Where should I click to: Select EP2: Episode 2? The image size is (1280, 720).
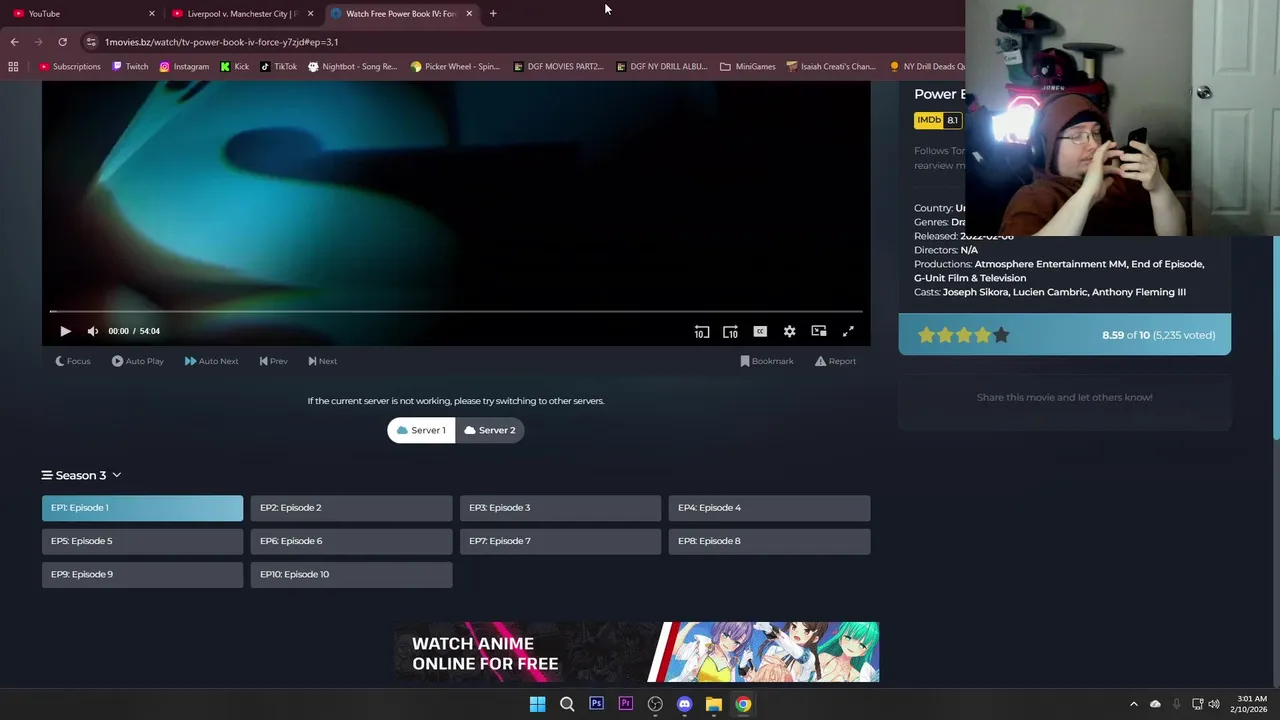point(351,508)
